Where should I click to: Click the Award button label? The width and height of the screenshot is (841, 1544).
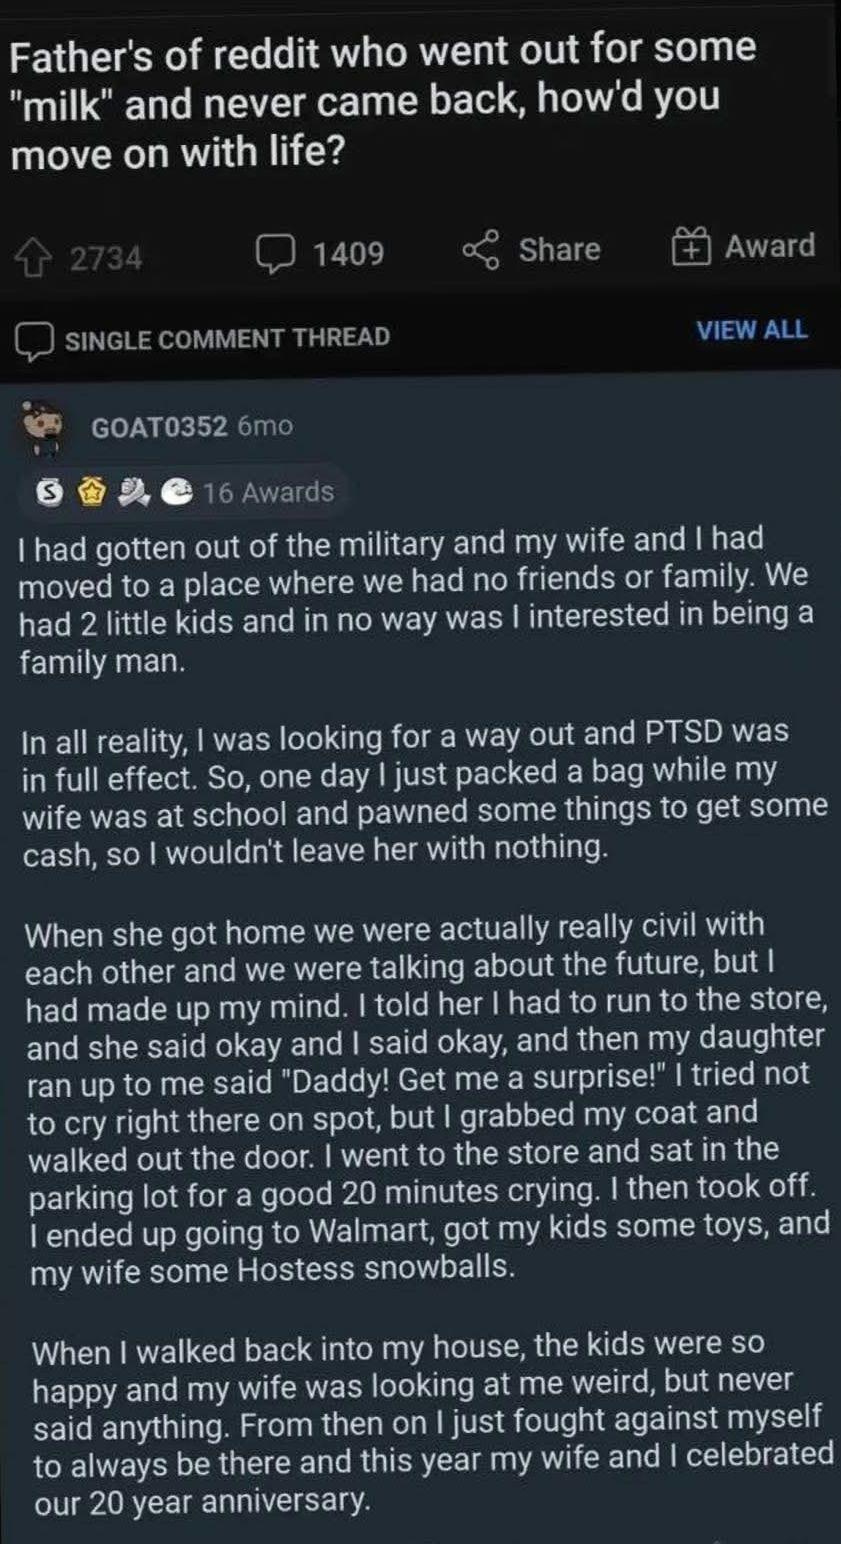click(x=769, y=246)
